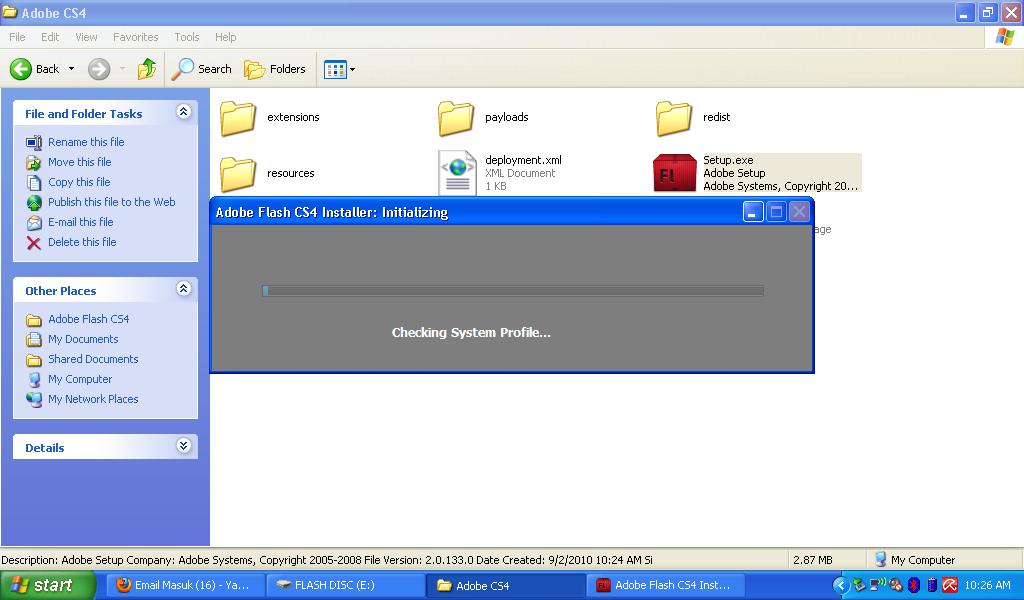Click the greyed Forward arrow icon
The image size is (1024, 600).
(99, 69)
